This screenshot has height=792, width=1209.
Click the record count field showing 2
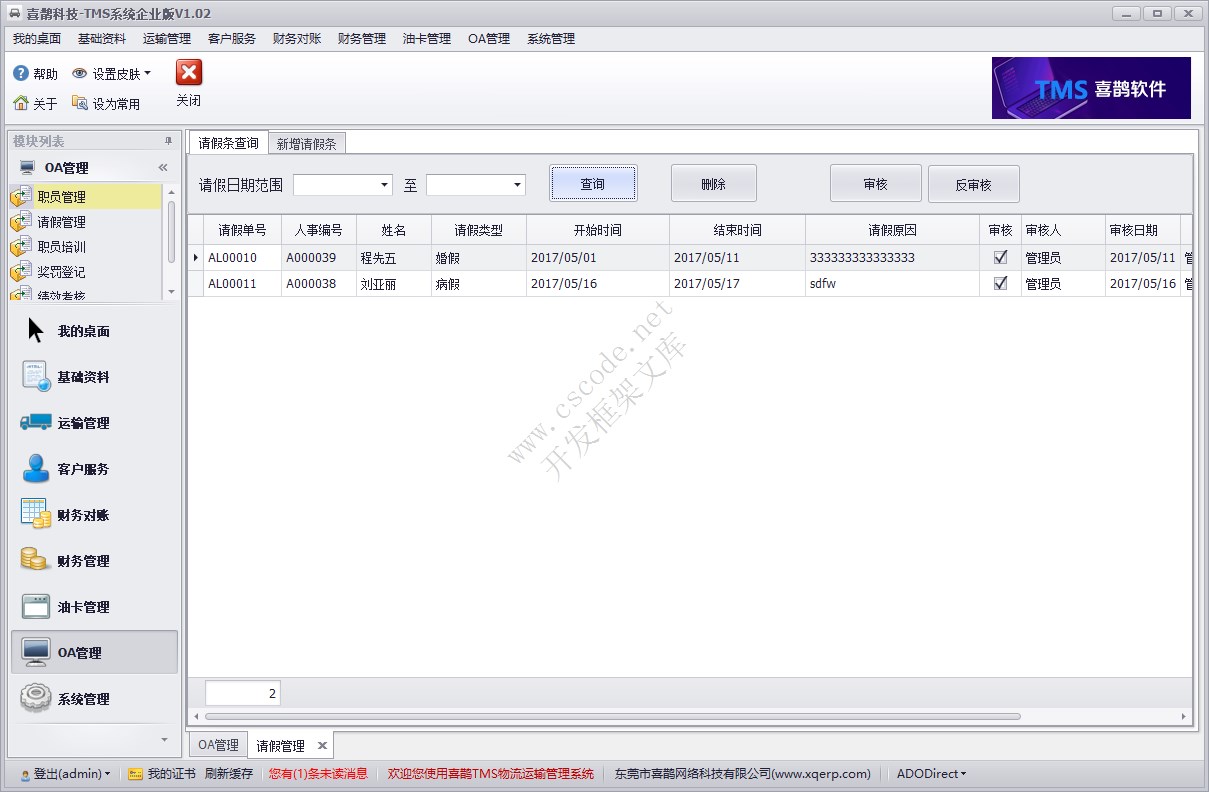pos(243,693)
